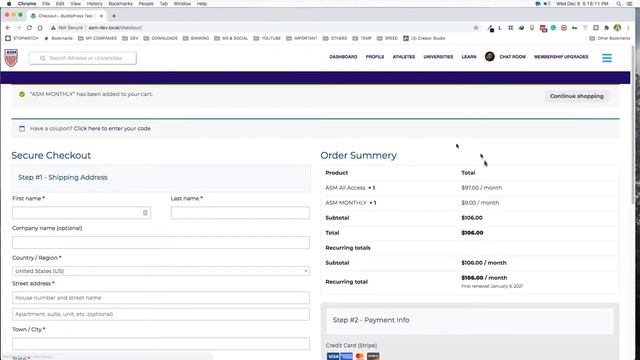Open the ATHLETES nav link
Viewport: 640px width, 360px height.
[404, 57]
